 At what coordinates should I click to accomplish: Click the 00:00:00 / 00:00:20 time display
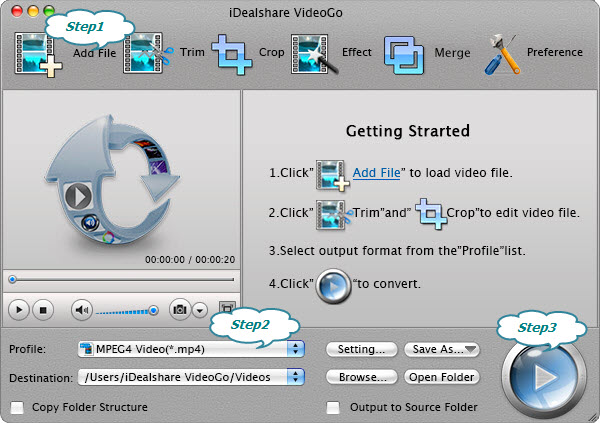(x=190, y=260)
